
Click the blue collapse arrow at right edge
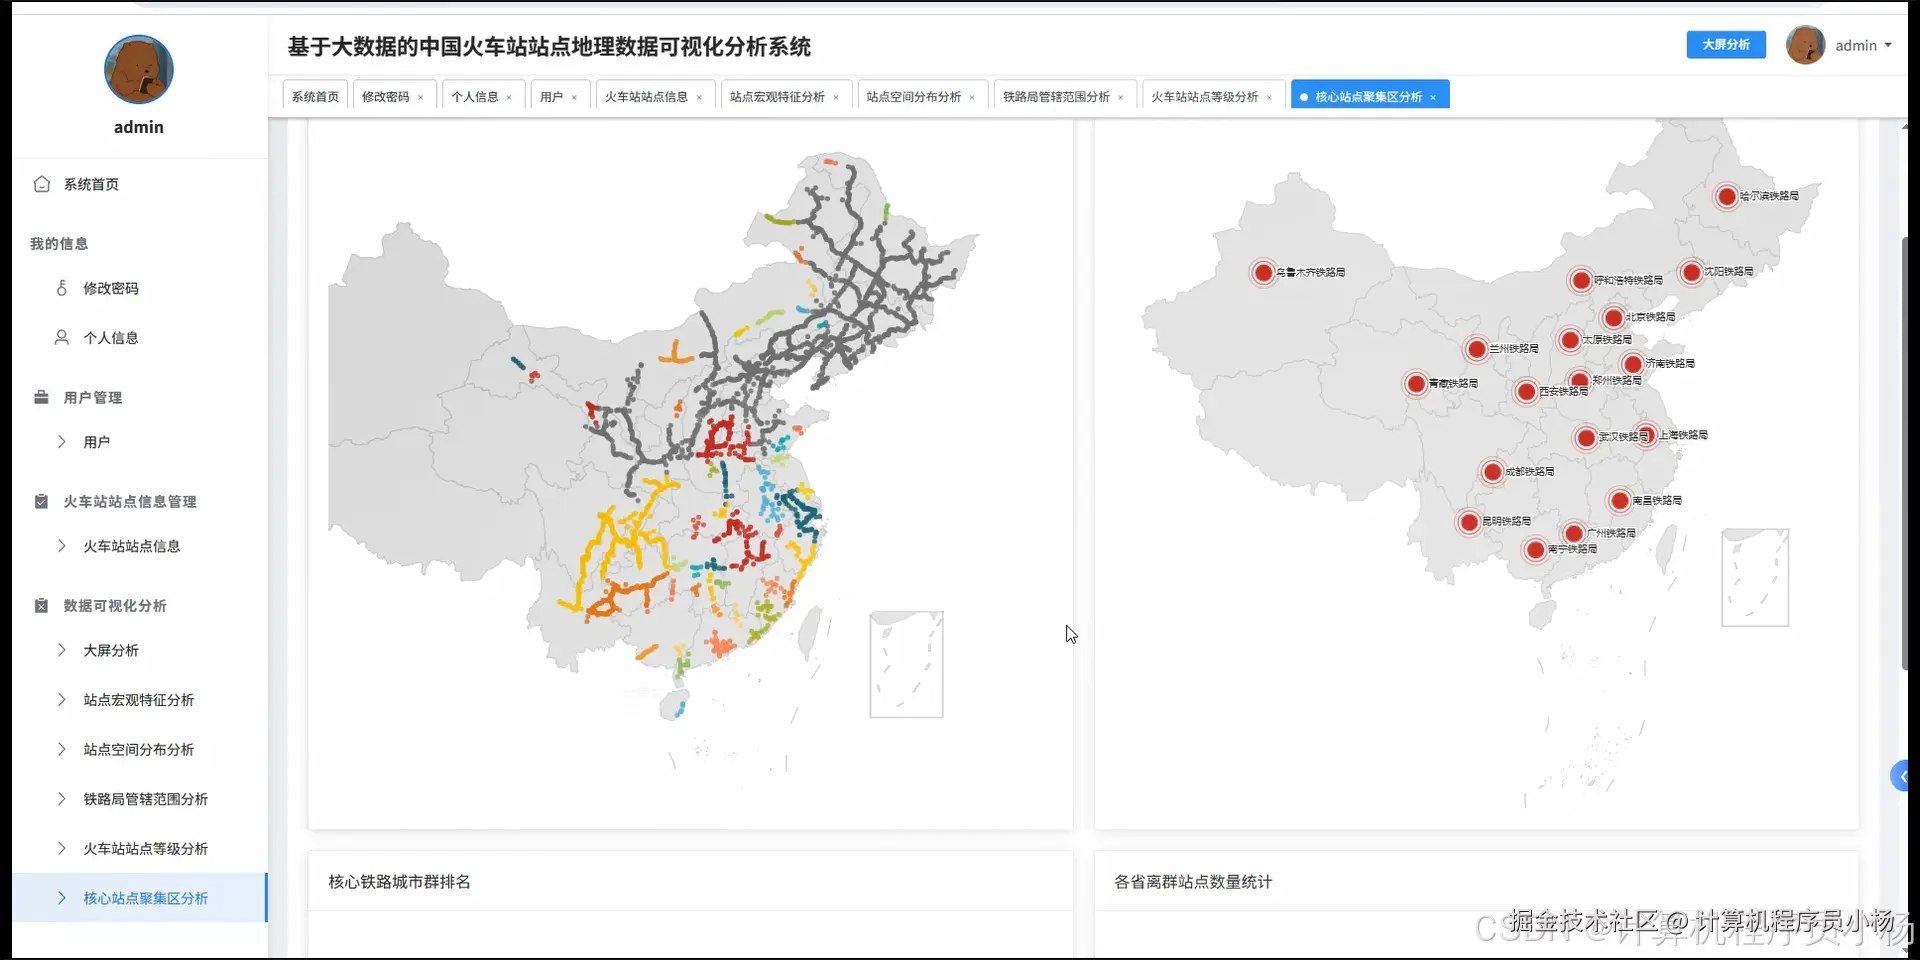coord(1902,776)
